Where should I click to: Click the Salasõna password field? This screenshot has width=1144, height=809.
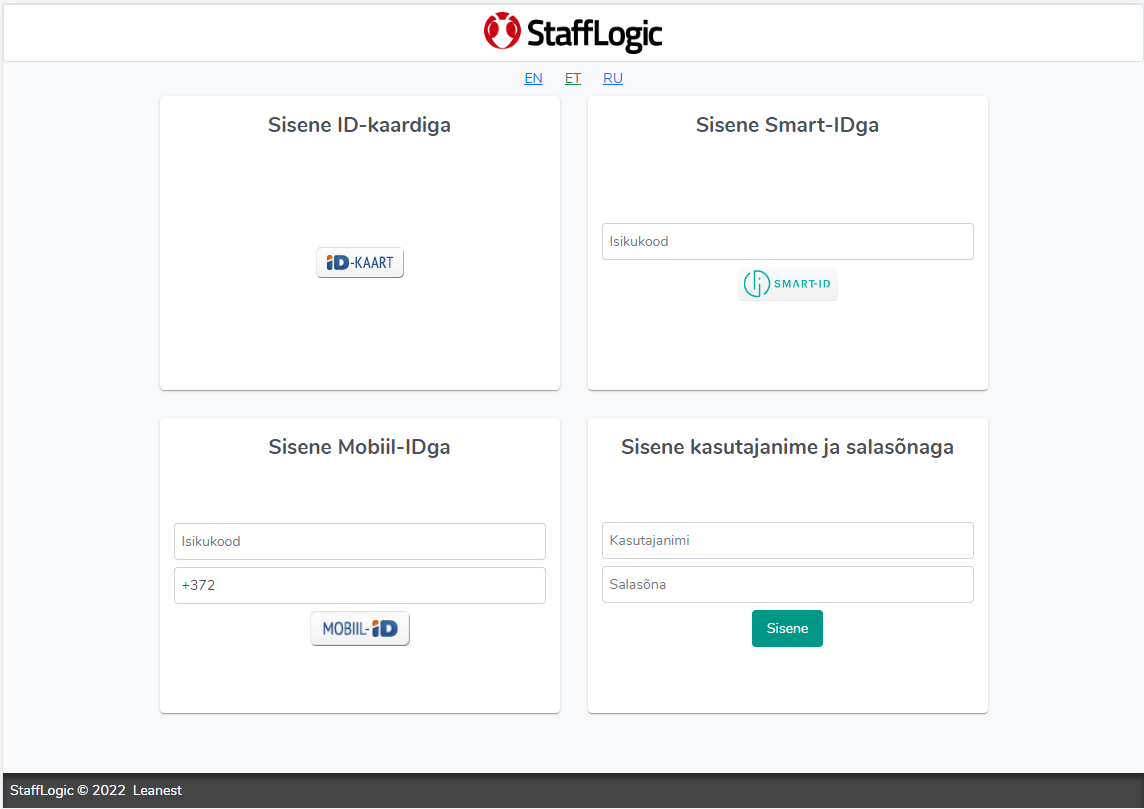(x=787, y=584)
